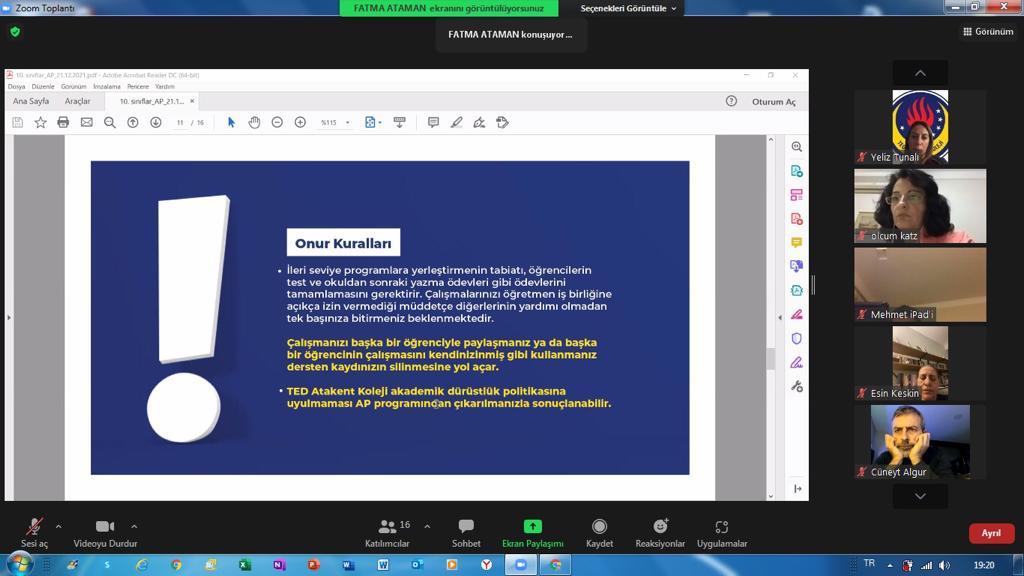Click the current page number field
Viewport: 1024px width, 576px height.
tap(180, 123)
